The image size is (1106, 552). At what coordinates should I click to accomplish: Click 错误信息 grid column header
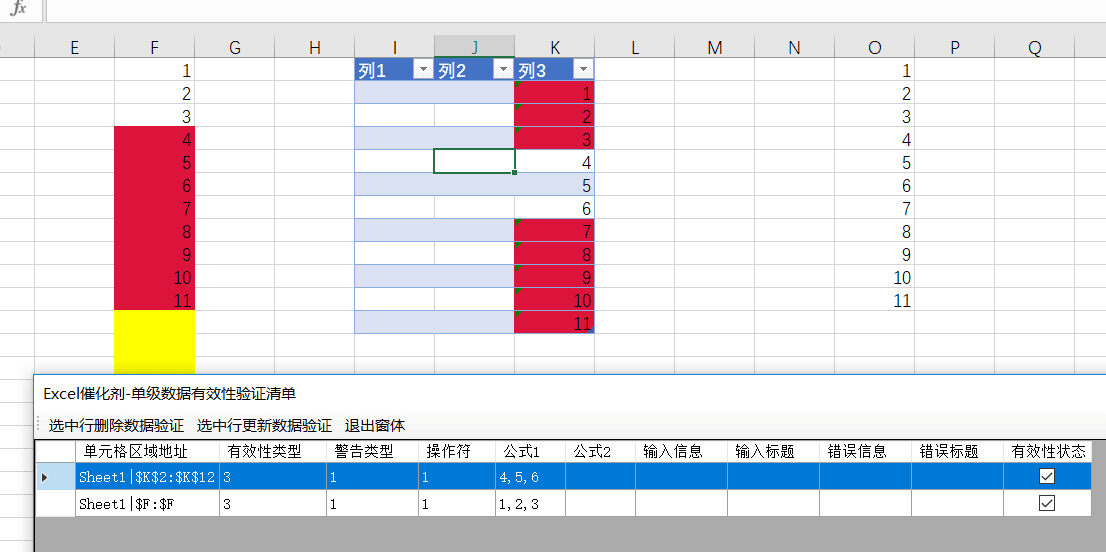[x=865, y=451]
